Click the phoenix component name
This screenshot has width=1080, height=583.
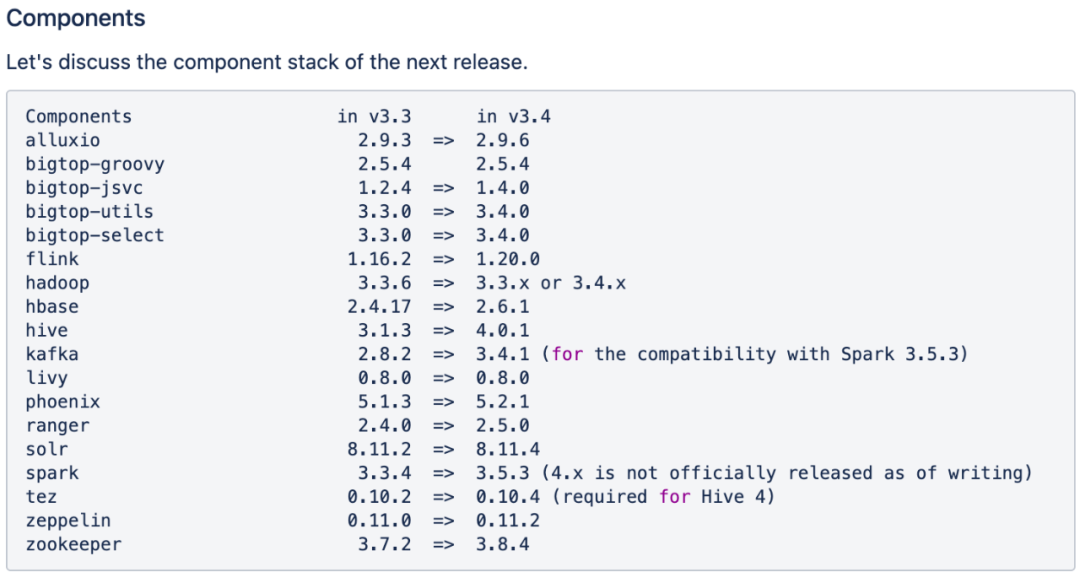point(63,402)
